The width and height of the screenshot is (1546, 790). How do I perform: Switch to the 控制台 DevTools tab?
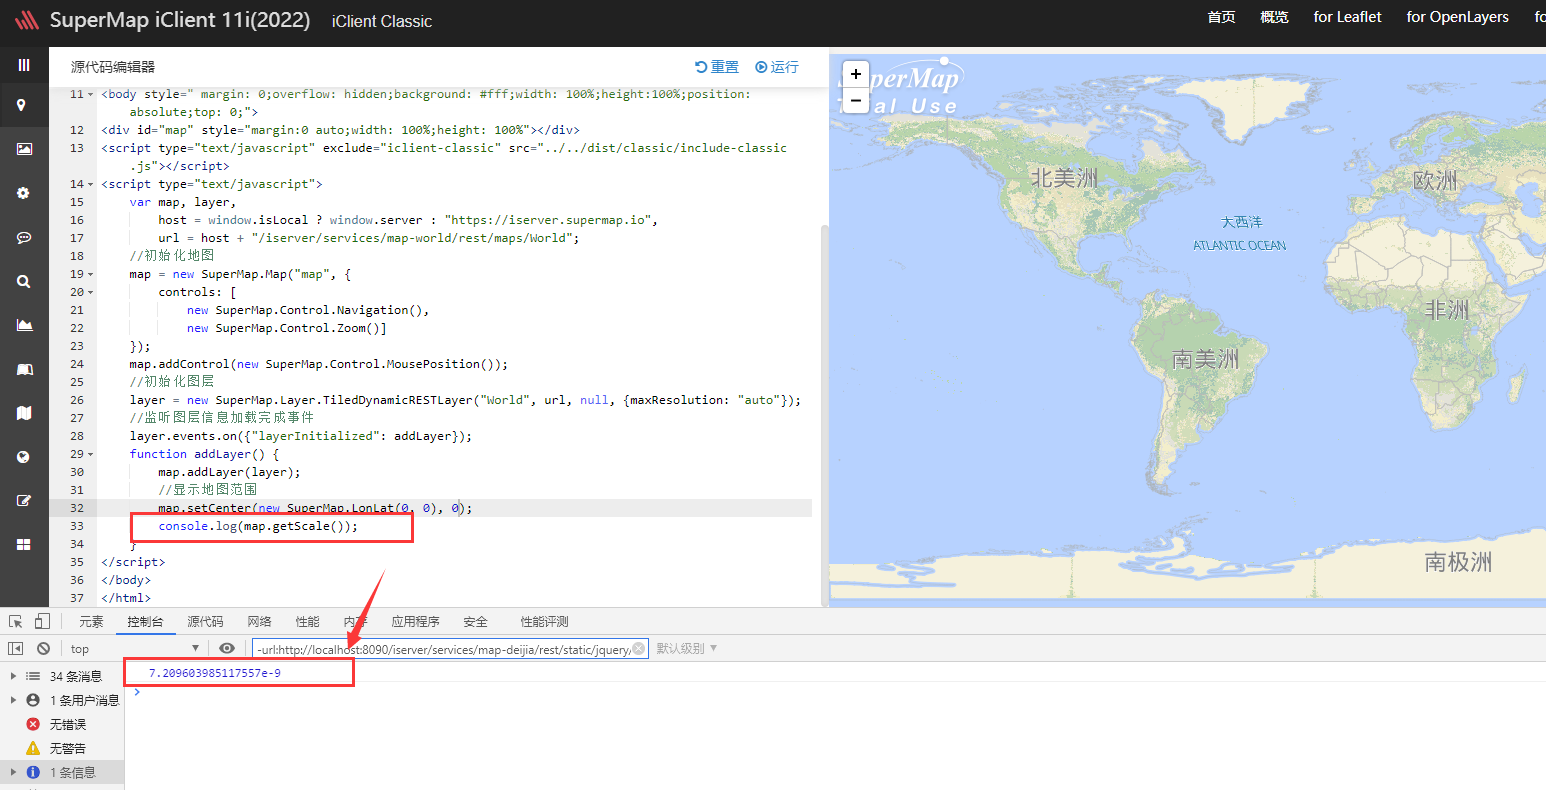[x=145, y=621]
